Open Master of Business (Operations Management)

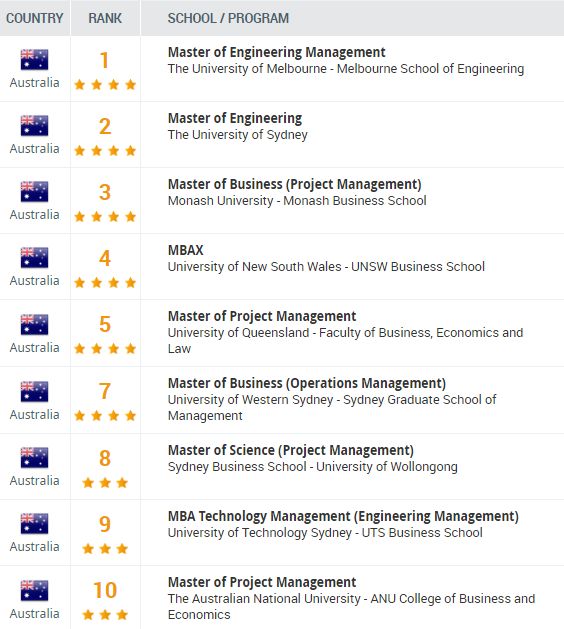(307, 383)
